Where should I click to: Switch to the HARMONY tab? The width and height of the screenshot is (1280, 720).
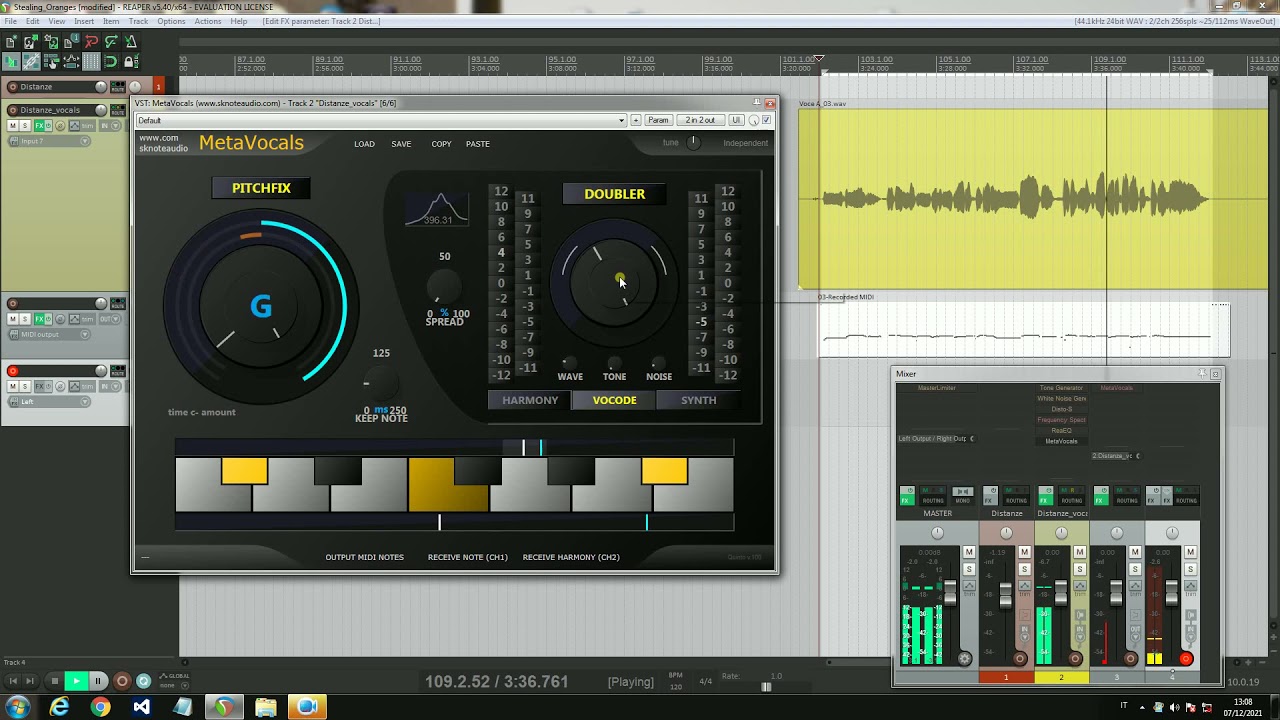[x=530, y=400]
